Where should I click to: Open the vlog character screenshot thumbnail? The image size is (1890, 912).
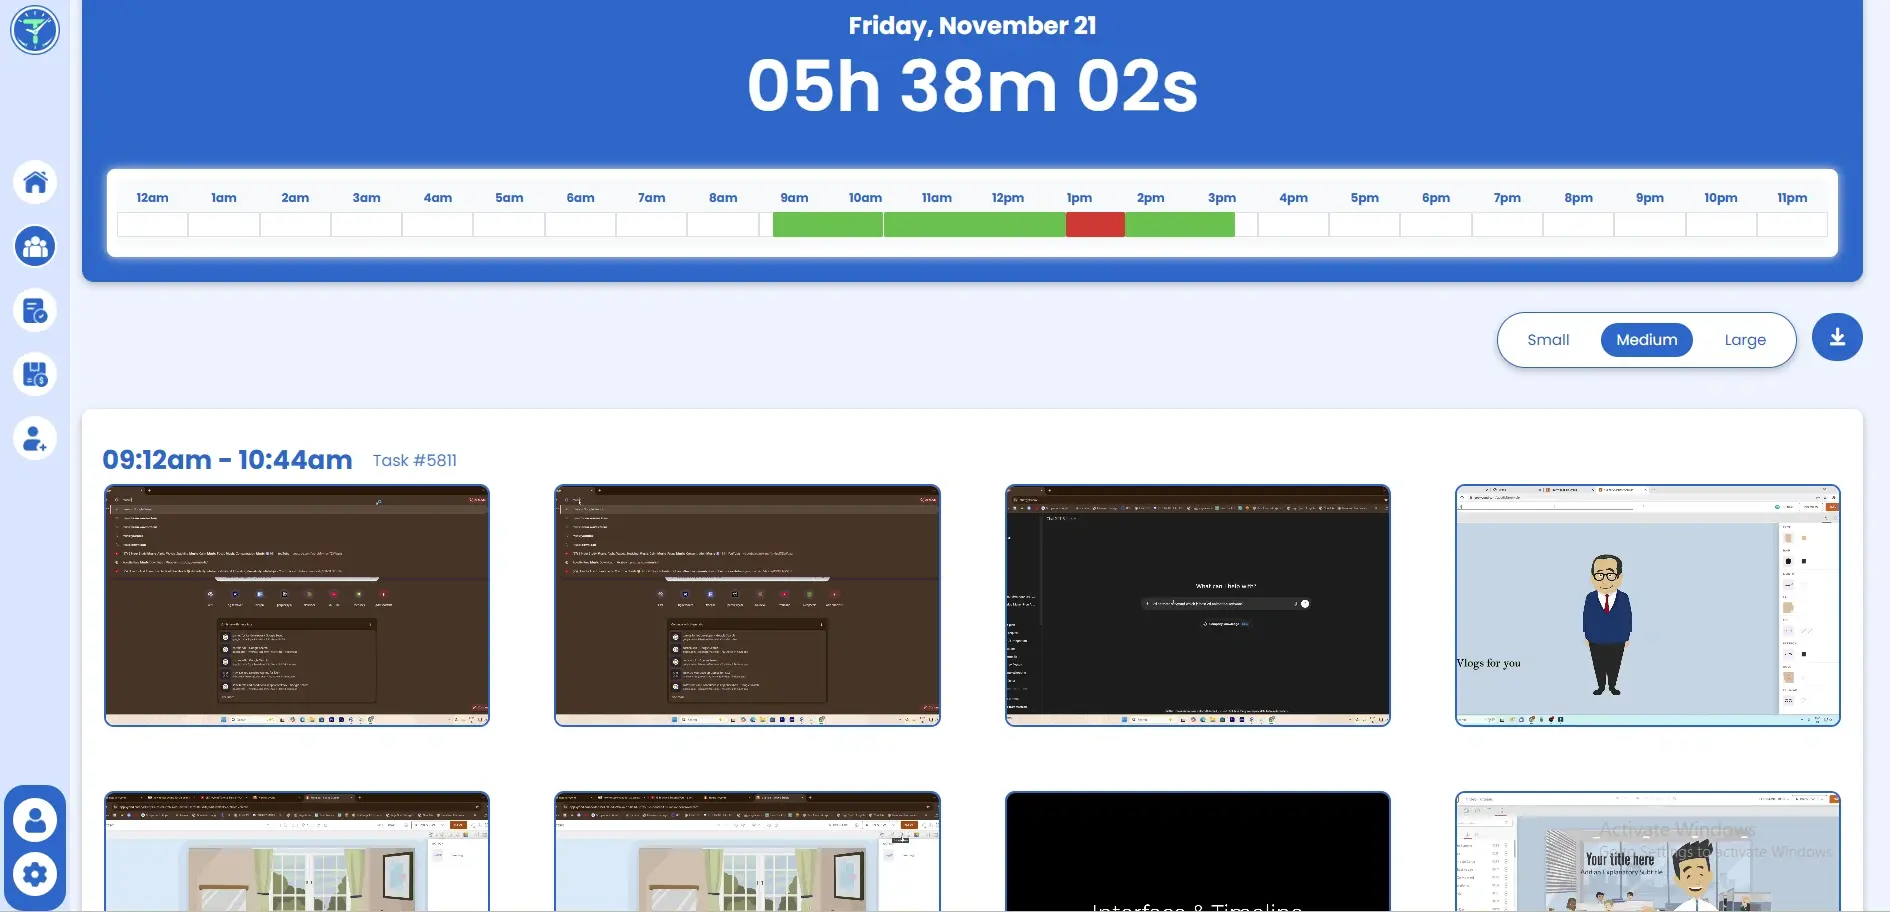[1646, 605]
